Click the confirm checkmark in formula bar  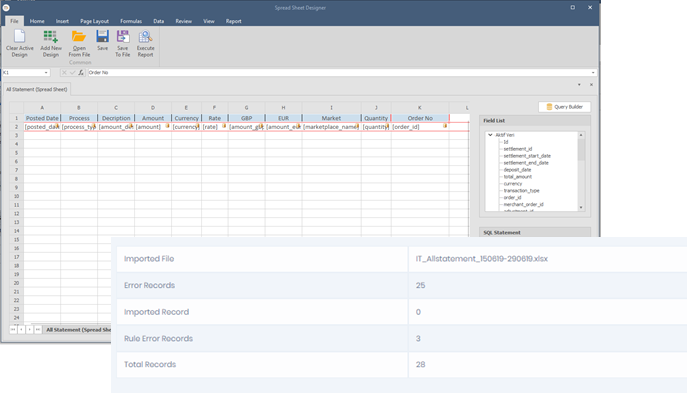click(72, 73)
